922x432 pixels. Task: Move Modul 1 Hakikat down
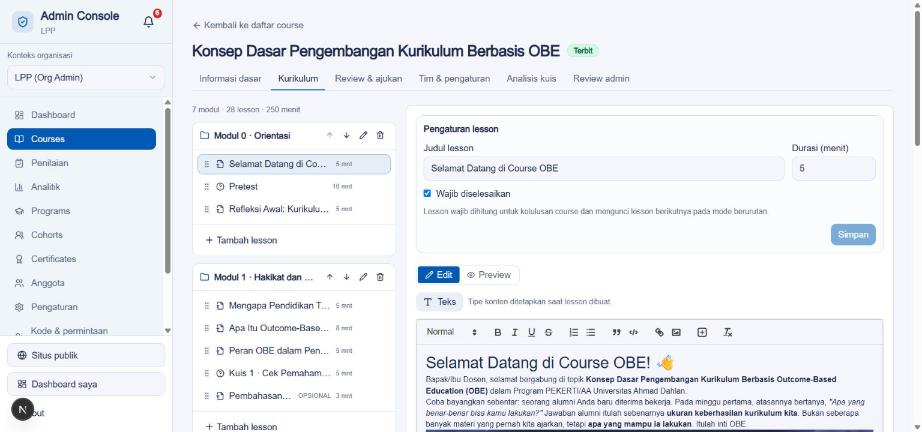pos(346,277)
